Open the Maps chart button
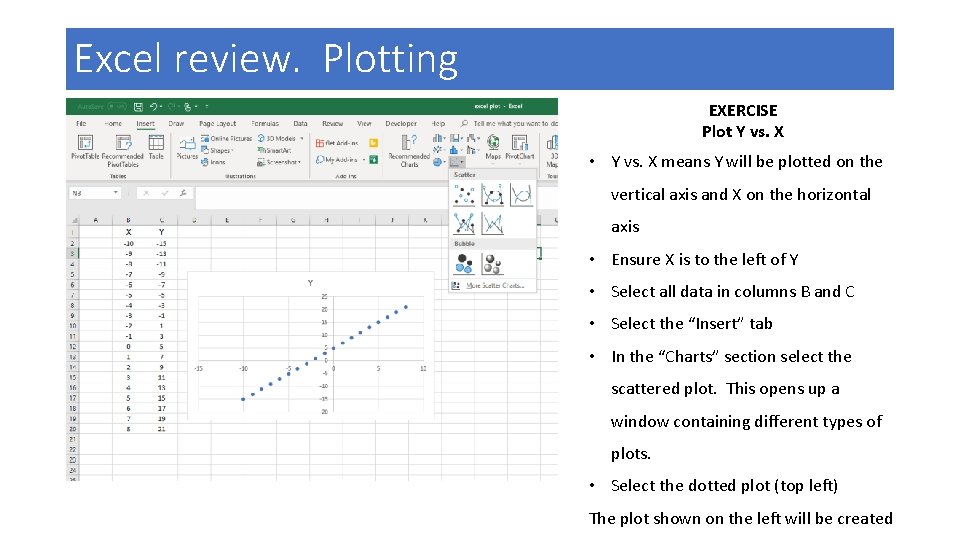Screen dimensions: 960x540 coord(493,148)
